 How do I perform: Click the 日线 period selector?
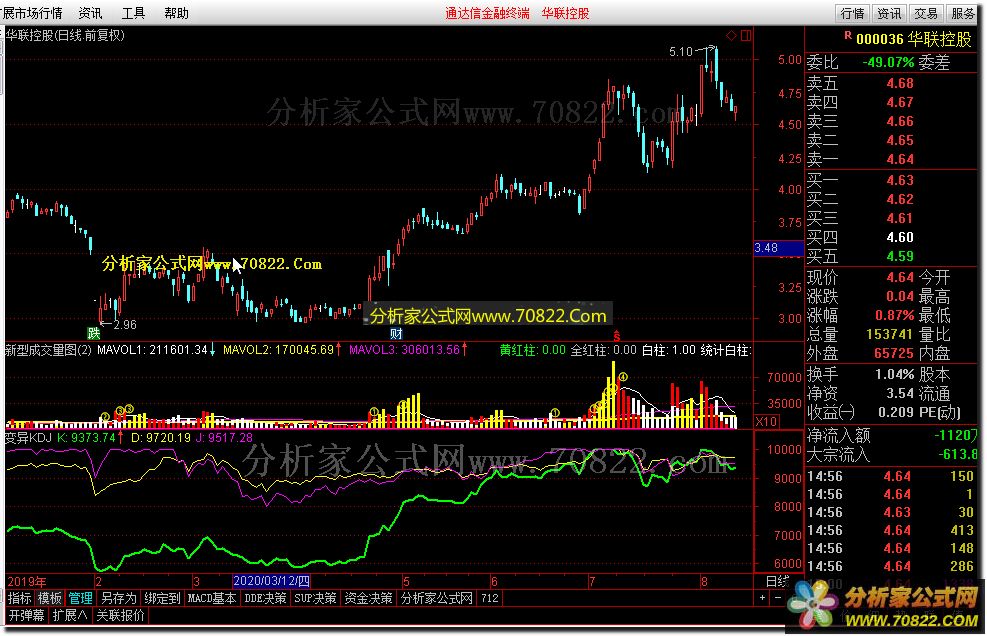click(x=778, y=581)
